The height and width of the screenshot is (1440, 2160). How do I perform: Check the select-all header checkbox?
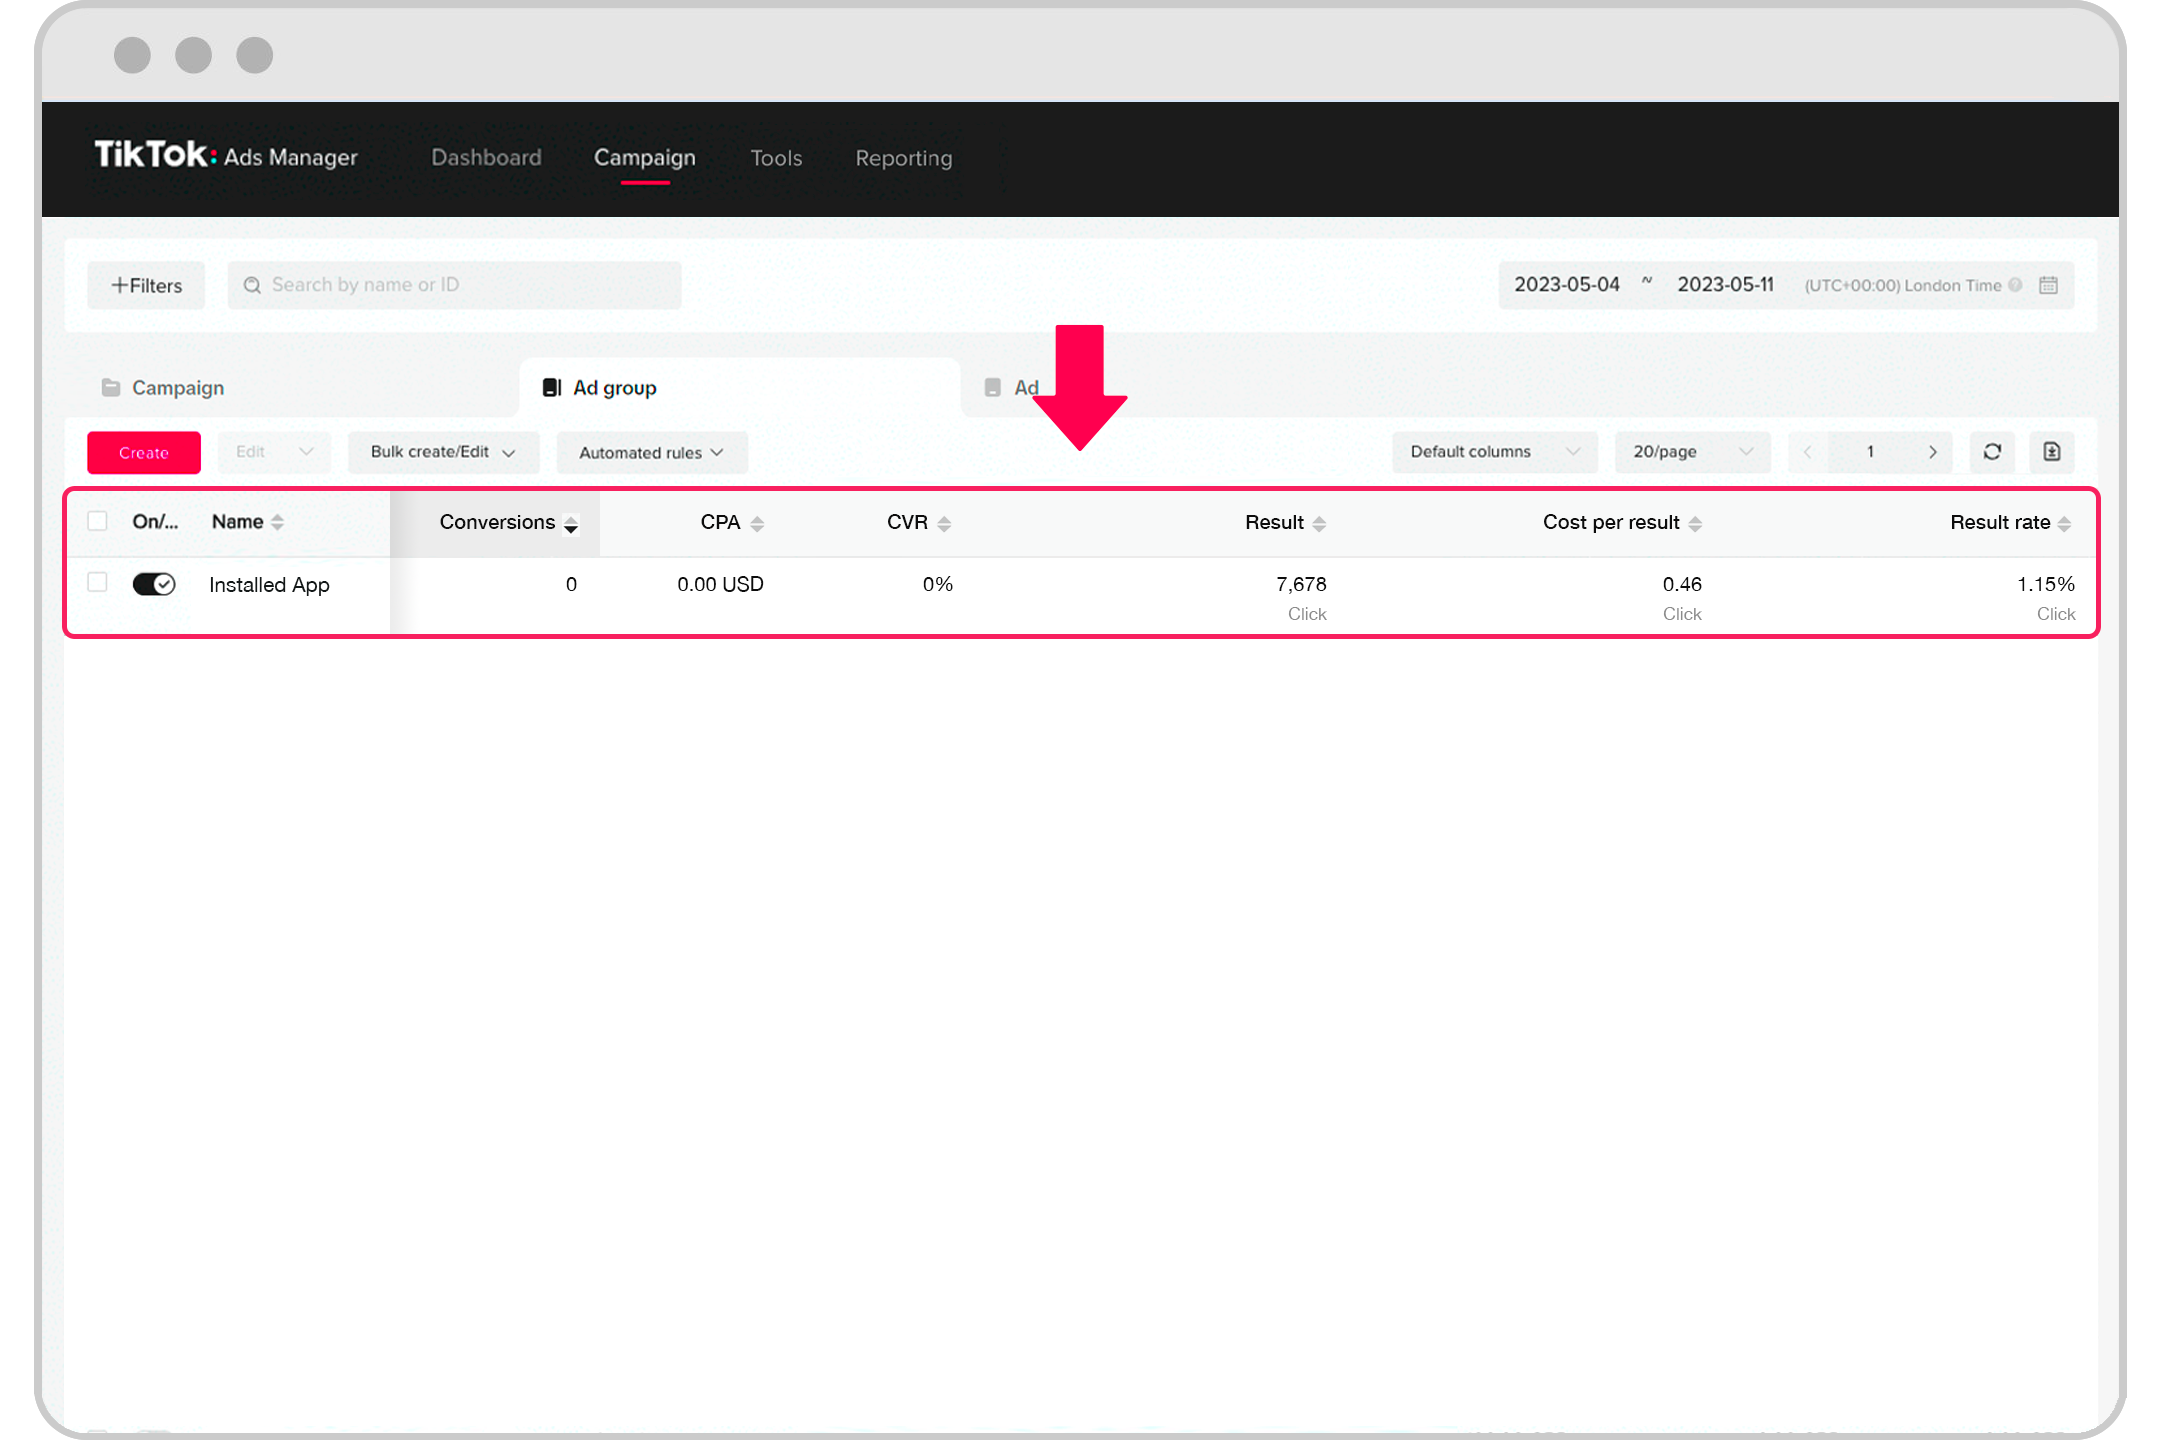pyautogui.click(x=97, y=521)
